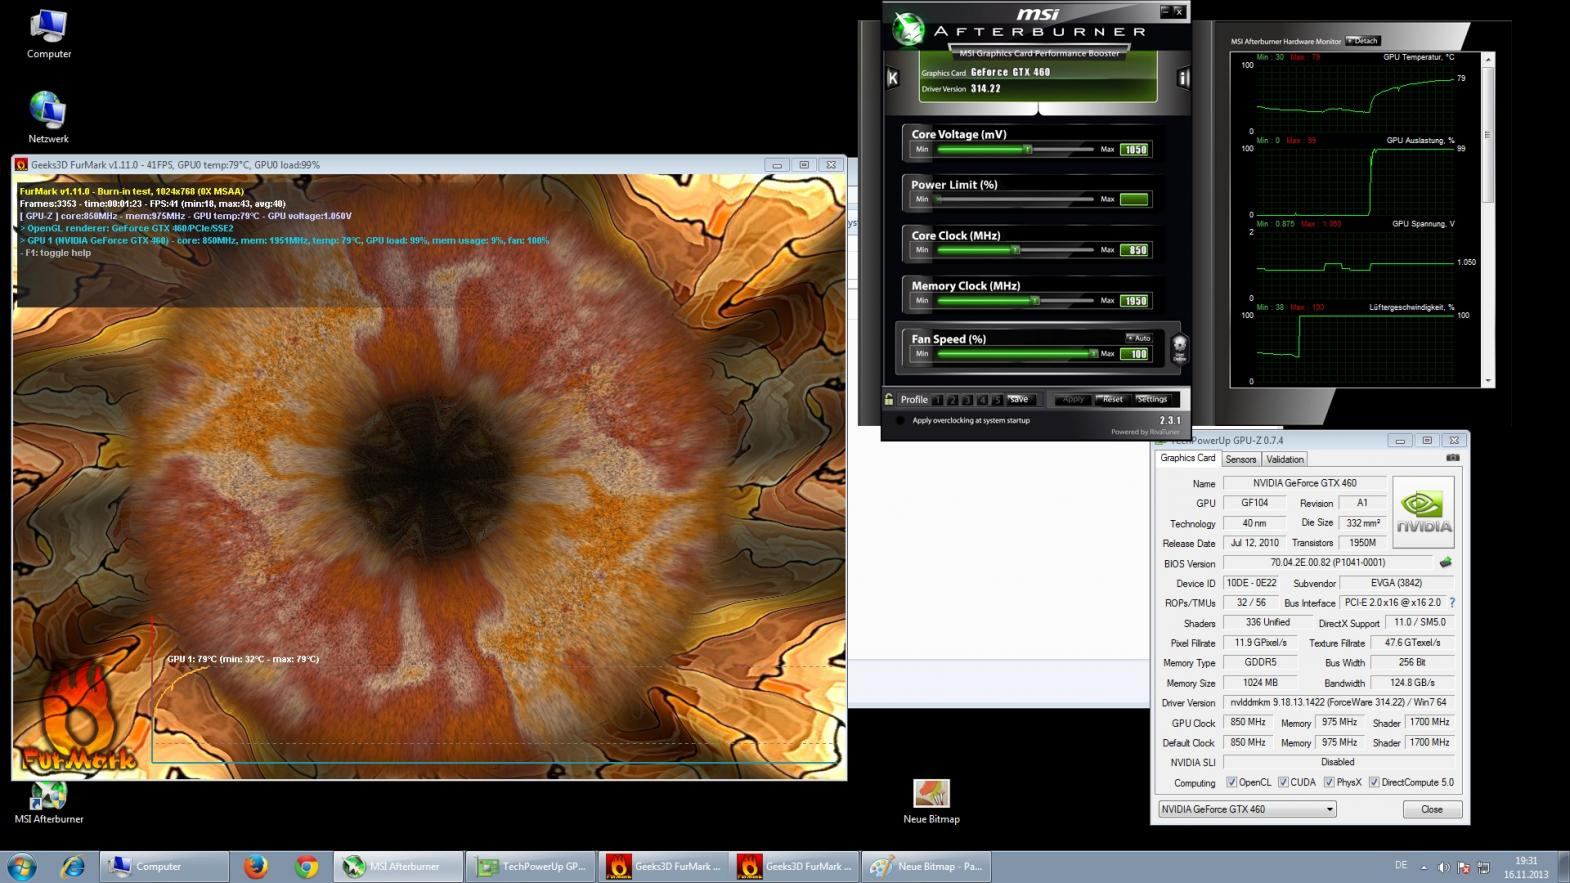Click the Core Voltage value field 1050
Screen dimensions: 1570x883
click(x=1134, y=149)
